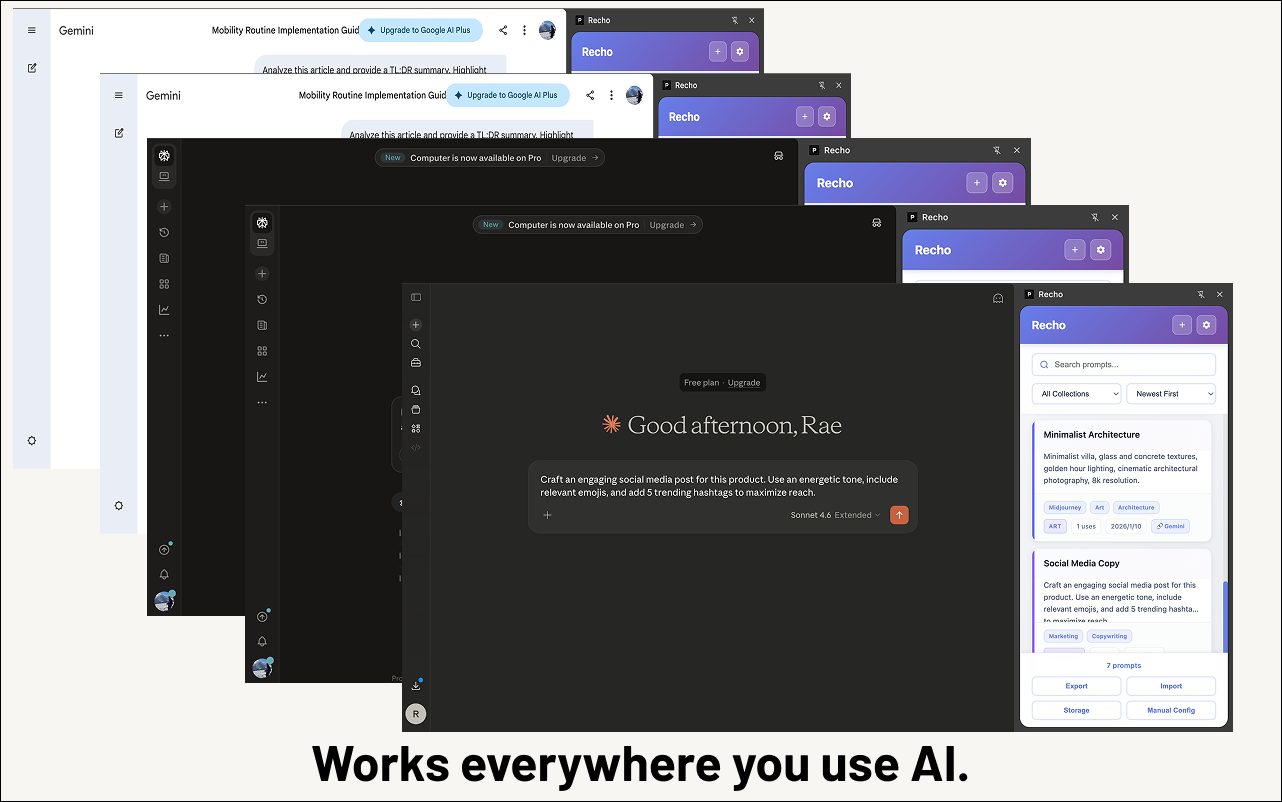Screen dimensions: 1282x802
Task: Open settings gear in the front Gemini window
Action: pos(119,505)
